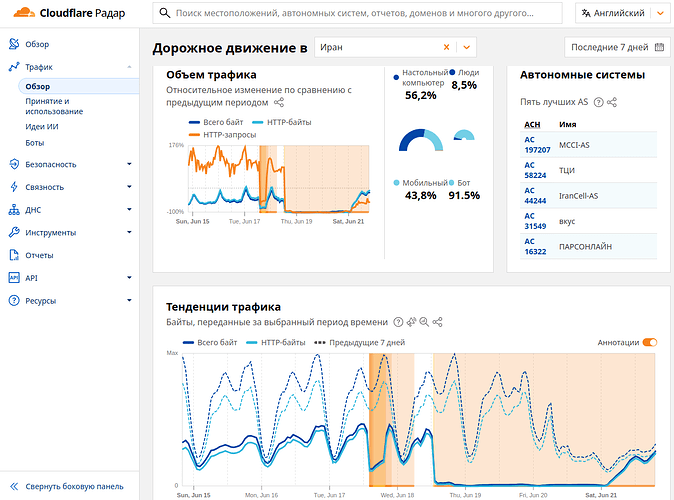Share the Объем трафика chart
Viewport: 674px width, 500px height.
(279, 102)
